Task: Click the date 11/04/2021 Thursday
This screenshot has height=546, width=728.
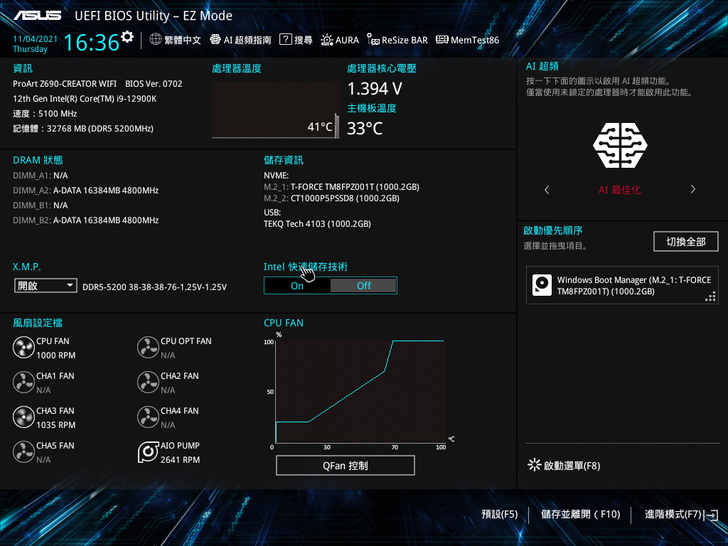Action: [35, 44]
